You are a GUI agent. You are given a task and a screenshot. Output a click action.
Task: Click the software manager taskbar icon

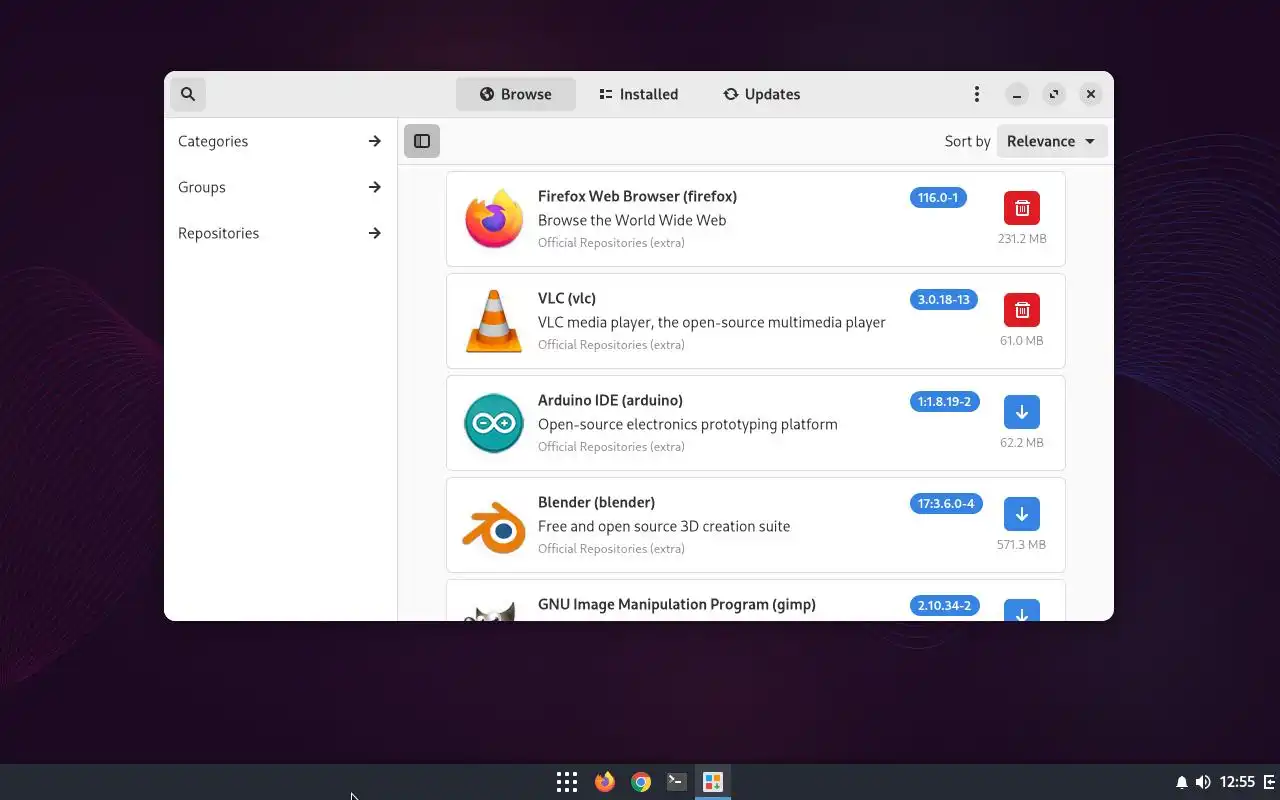point(713,782)
